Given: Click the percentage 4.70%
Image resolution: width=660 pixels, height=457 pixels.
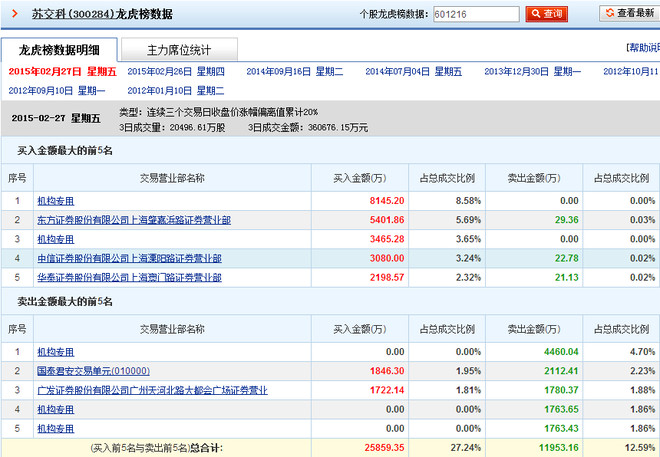Looking at the screenshot, I should (642, 352).
